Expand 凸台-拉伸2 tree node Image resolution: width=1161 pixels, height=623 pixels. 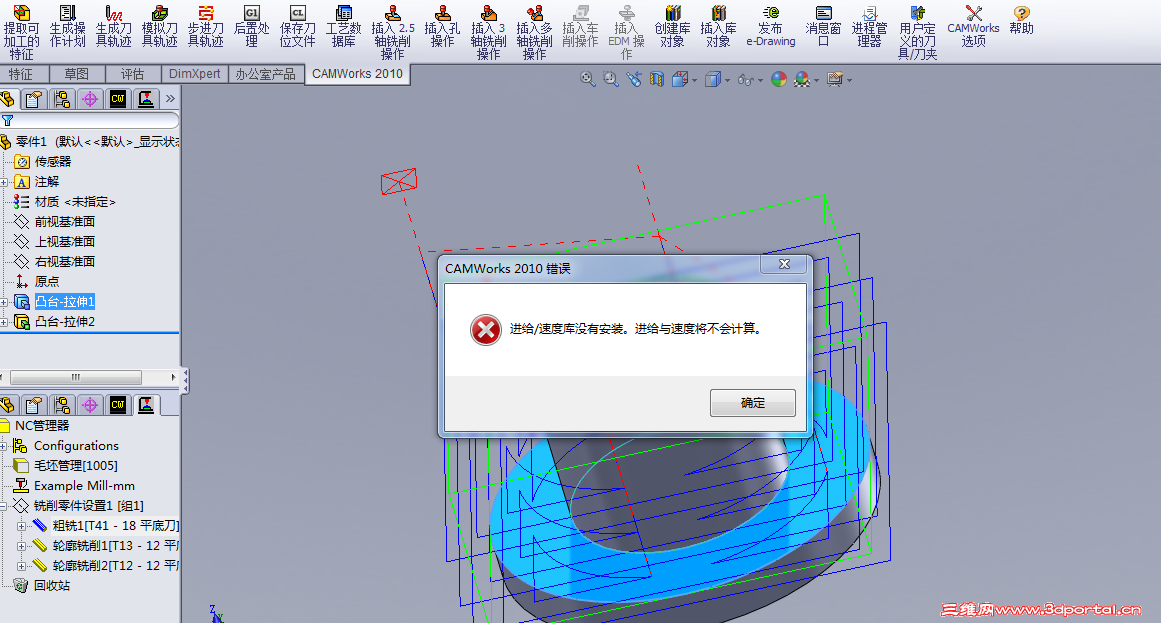[4, 322]
